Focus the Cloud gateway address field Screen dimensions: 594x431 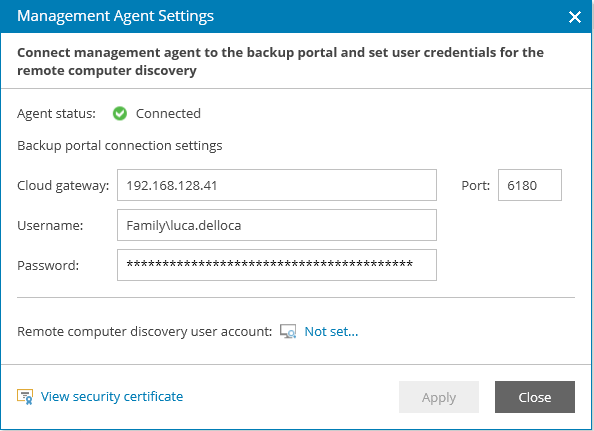click(277, 185)
